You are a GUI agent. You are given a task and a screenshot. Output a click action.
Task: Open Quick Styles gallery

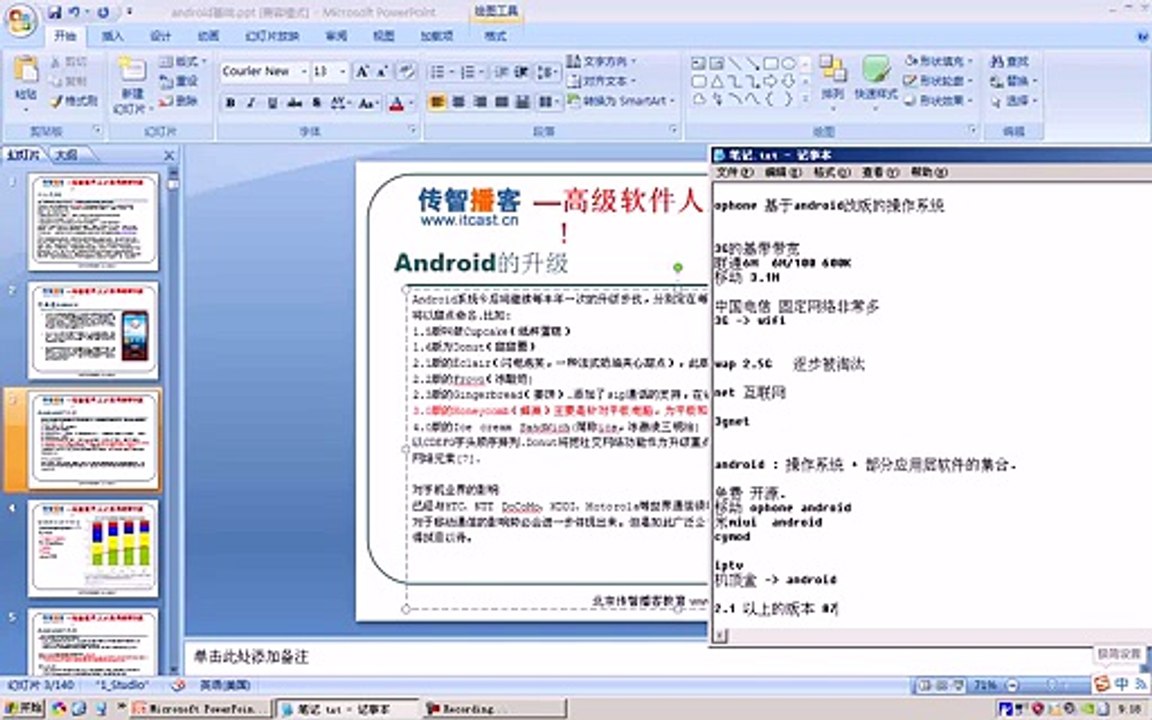click(x=876, y=82)
